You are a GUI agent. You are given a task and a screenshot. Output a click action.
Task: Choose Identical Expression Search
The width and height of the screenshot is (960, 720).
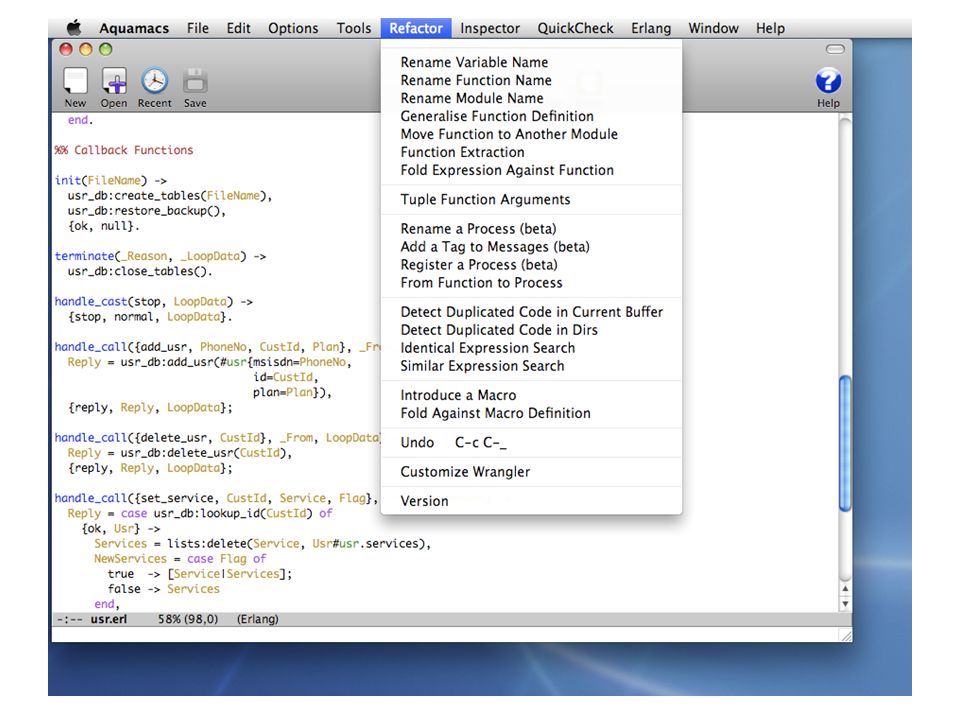point(531,348)
